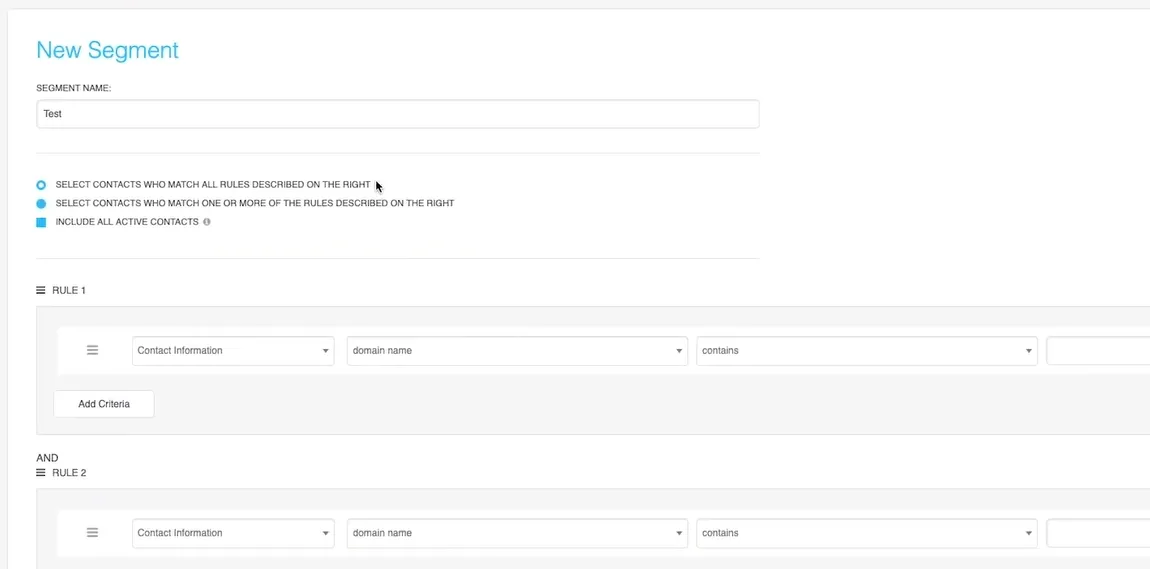Open Rule 2 contains operator dropdown

pos(867,533)
